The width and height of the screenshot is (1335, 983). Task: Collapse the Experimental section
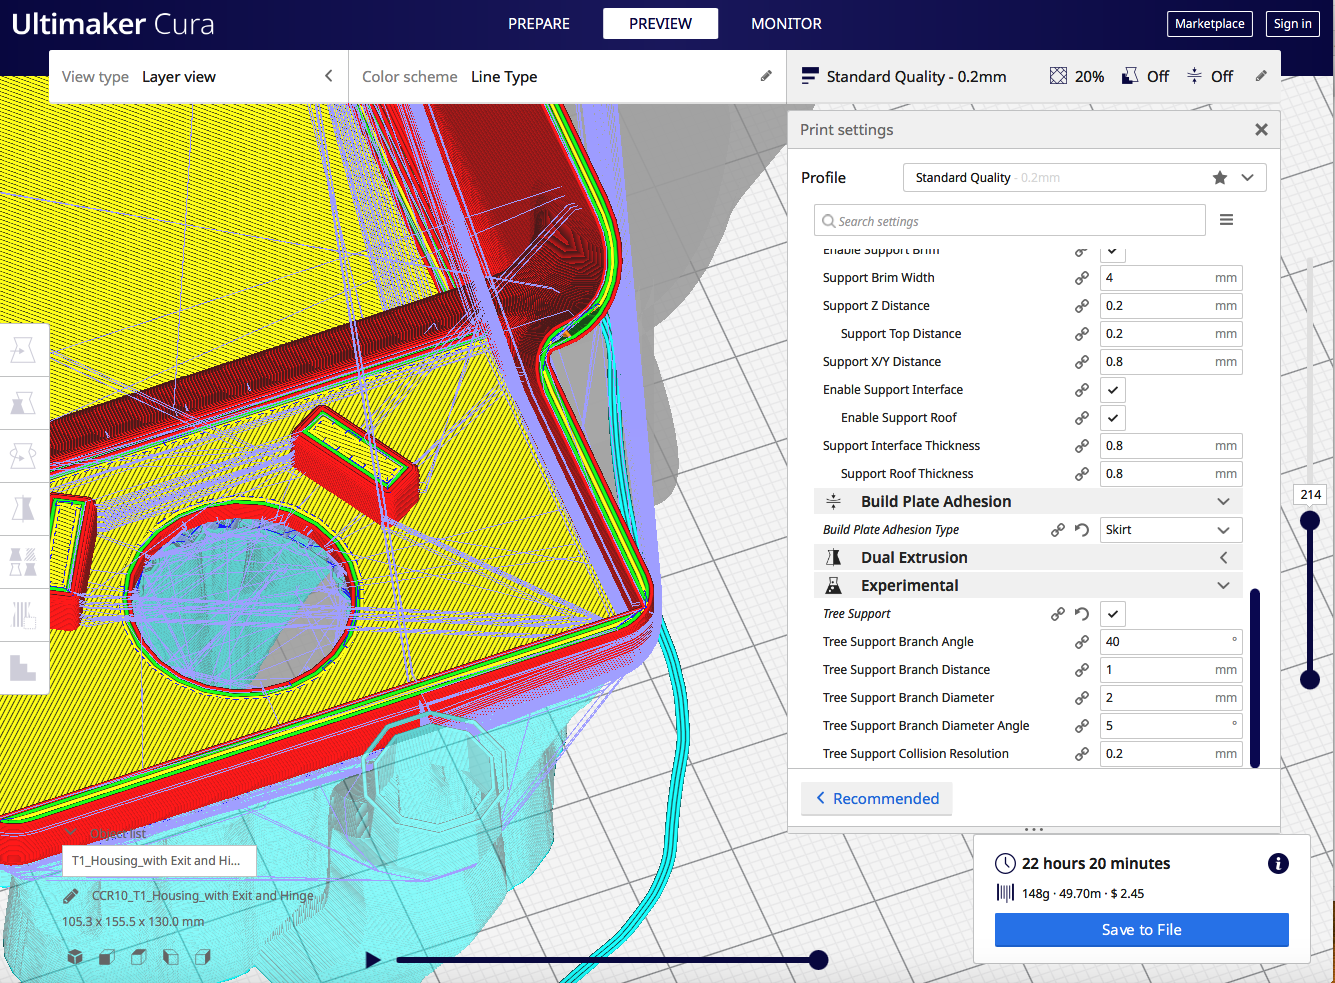(x=1029, y=586)
